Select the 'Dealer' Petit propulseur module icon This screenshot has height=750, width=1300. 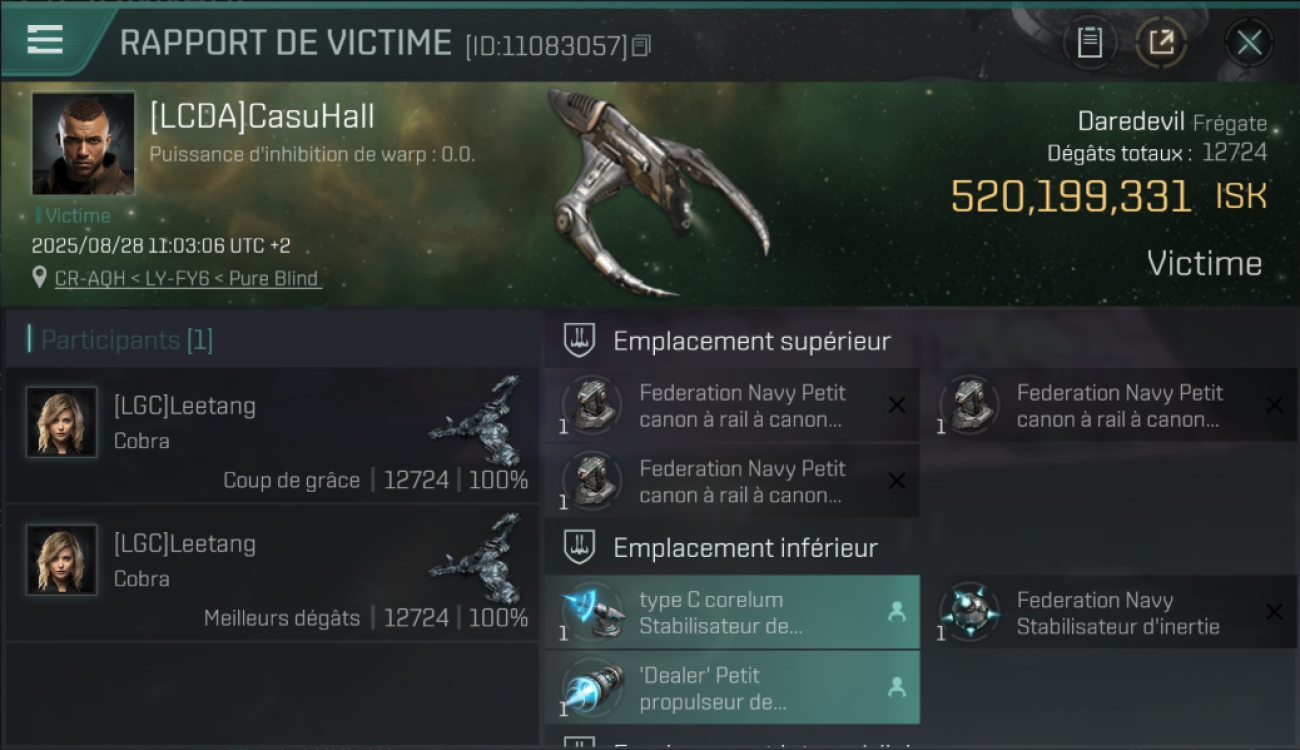[593, 688]
